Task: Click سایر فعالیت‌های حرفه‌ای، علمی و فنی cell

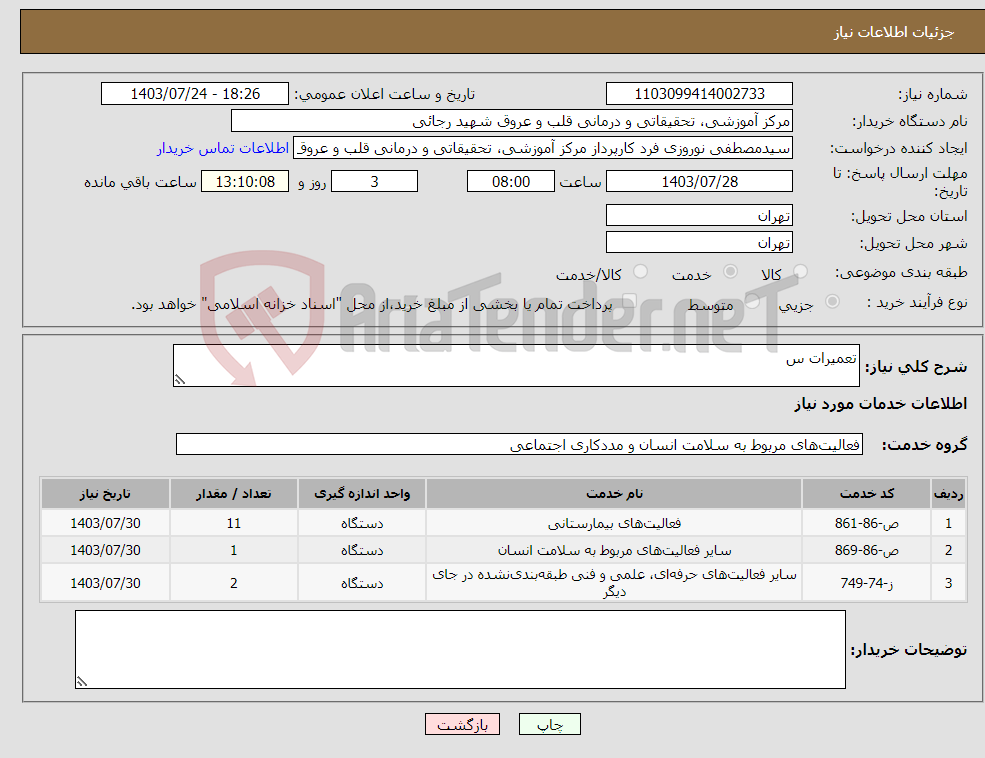Action: point(614,583)
